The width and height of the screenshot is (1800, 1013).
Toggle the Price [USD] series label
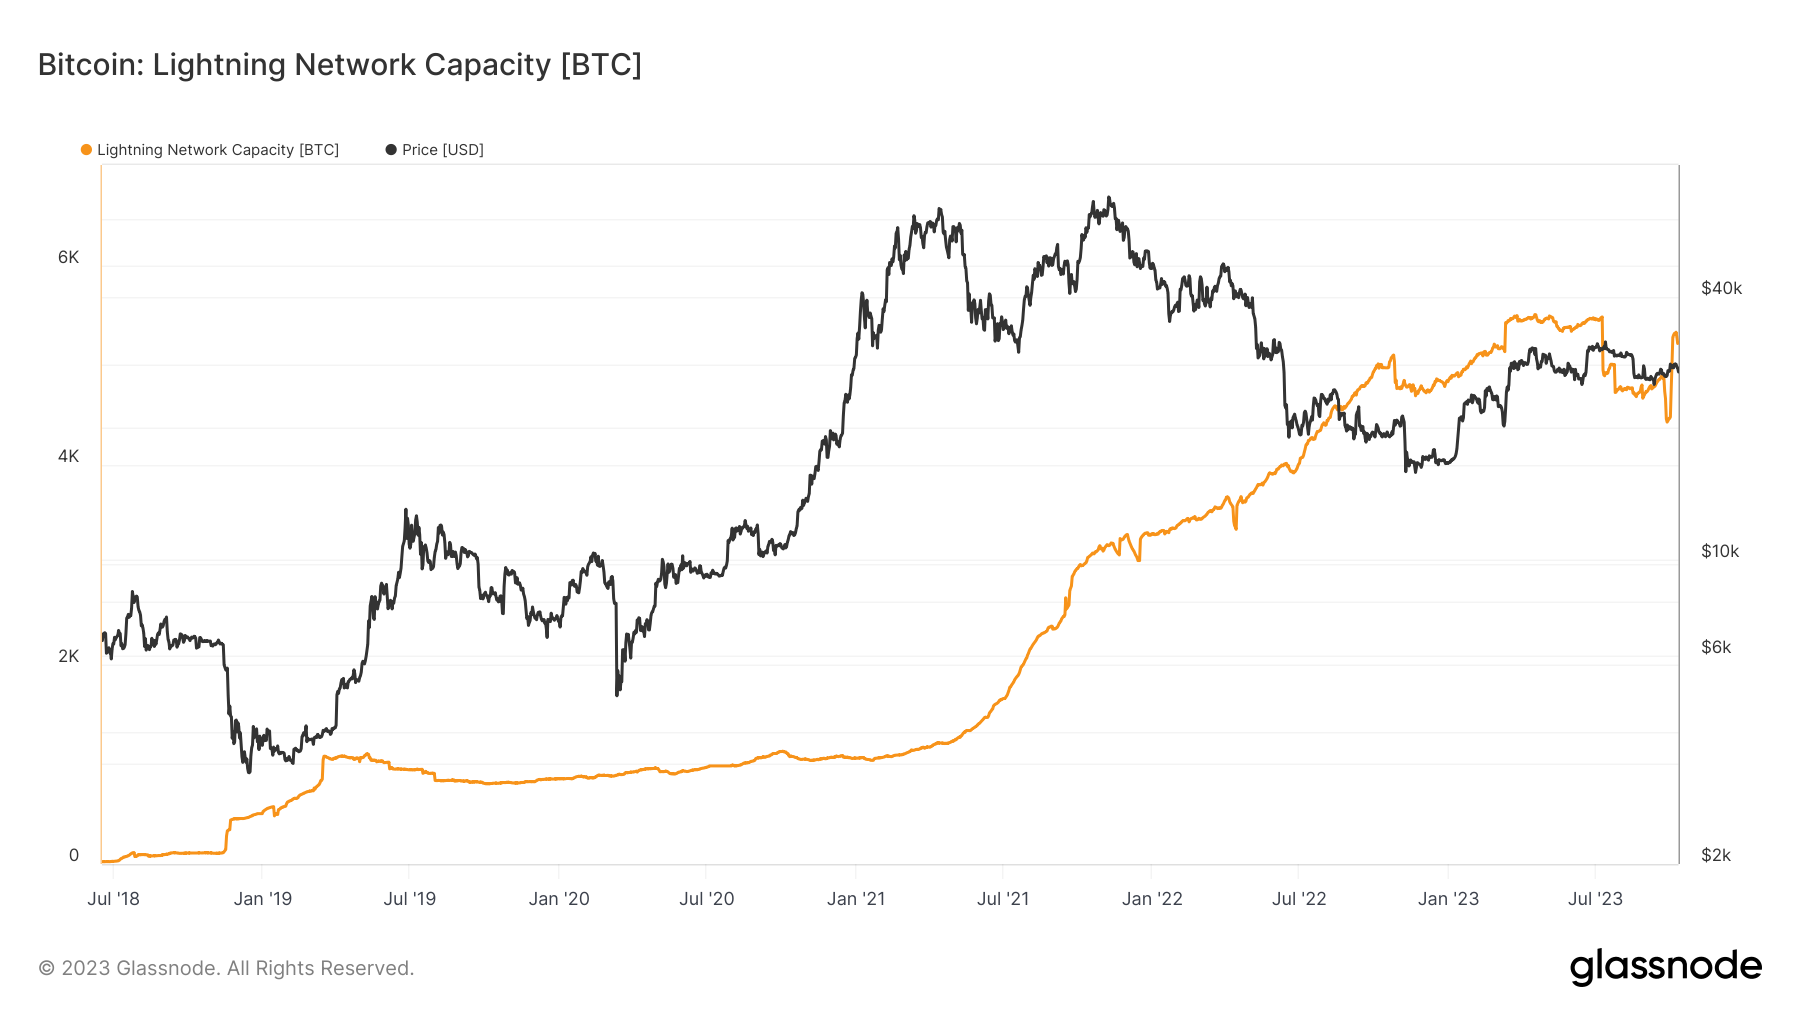[443, 150]
